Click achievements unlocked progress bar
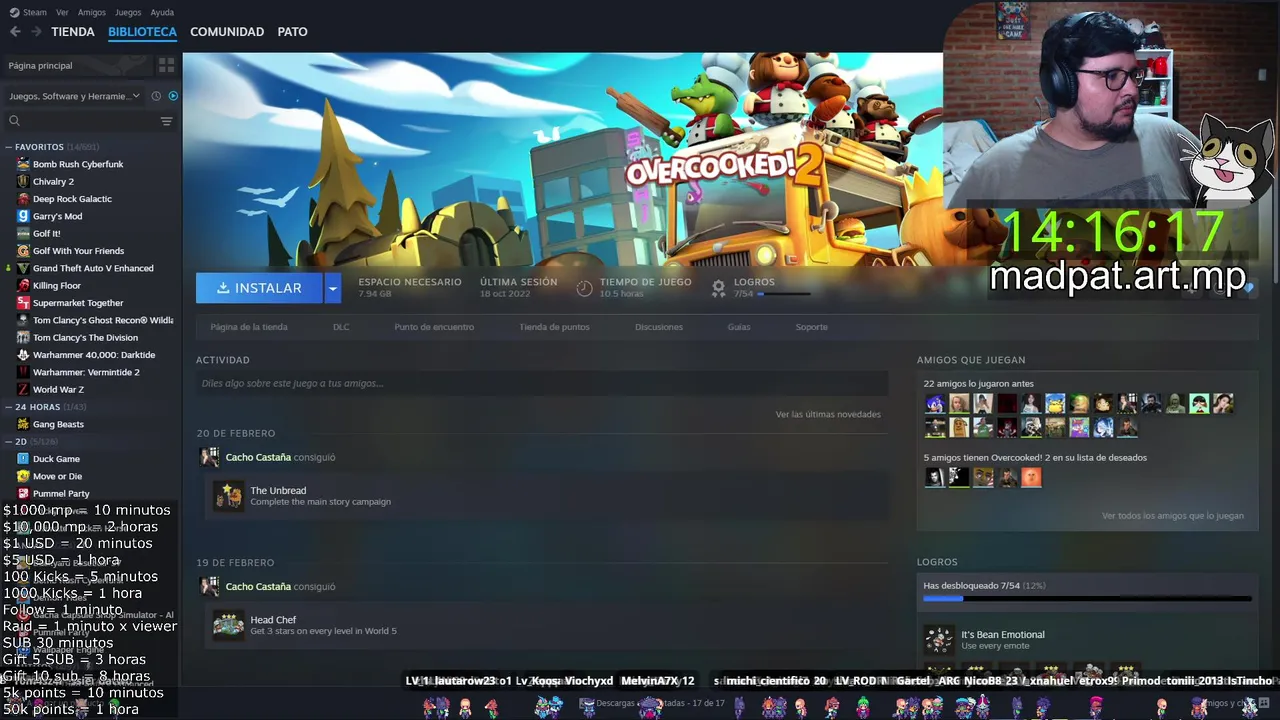The image size is (1280, 720). tap(1087, 599)
